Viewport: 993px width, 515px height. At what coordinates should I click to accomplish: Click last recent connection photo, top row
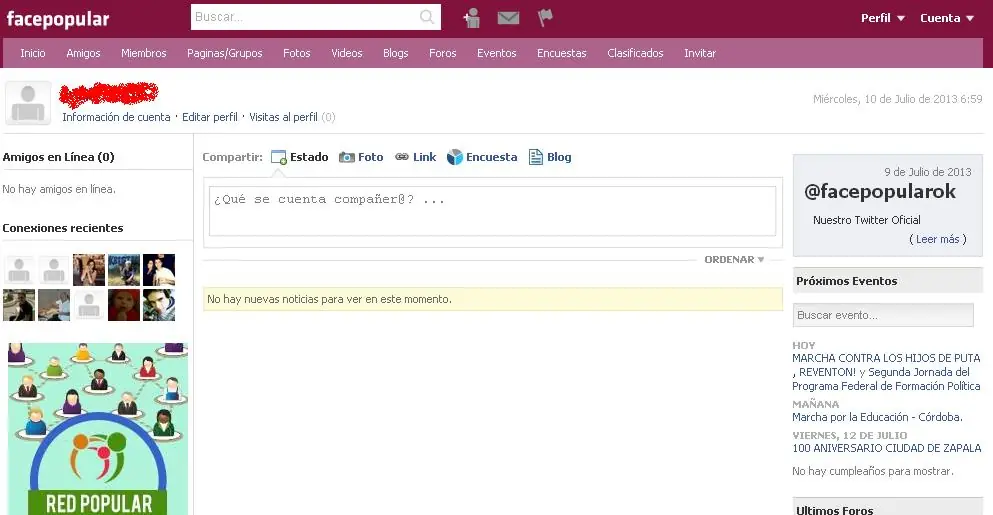pyautogui.click(x=159, y=270)
